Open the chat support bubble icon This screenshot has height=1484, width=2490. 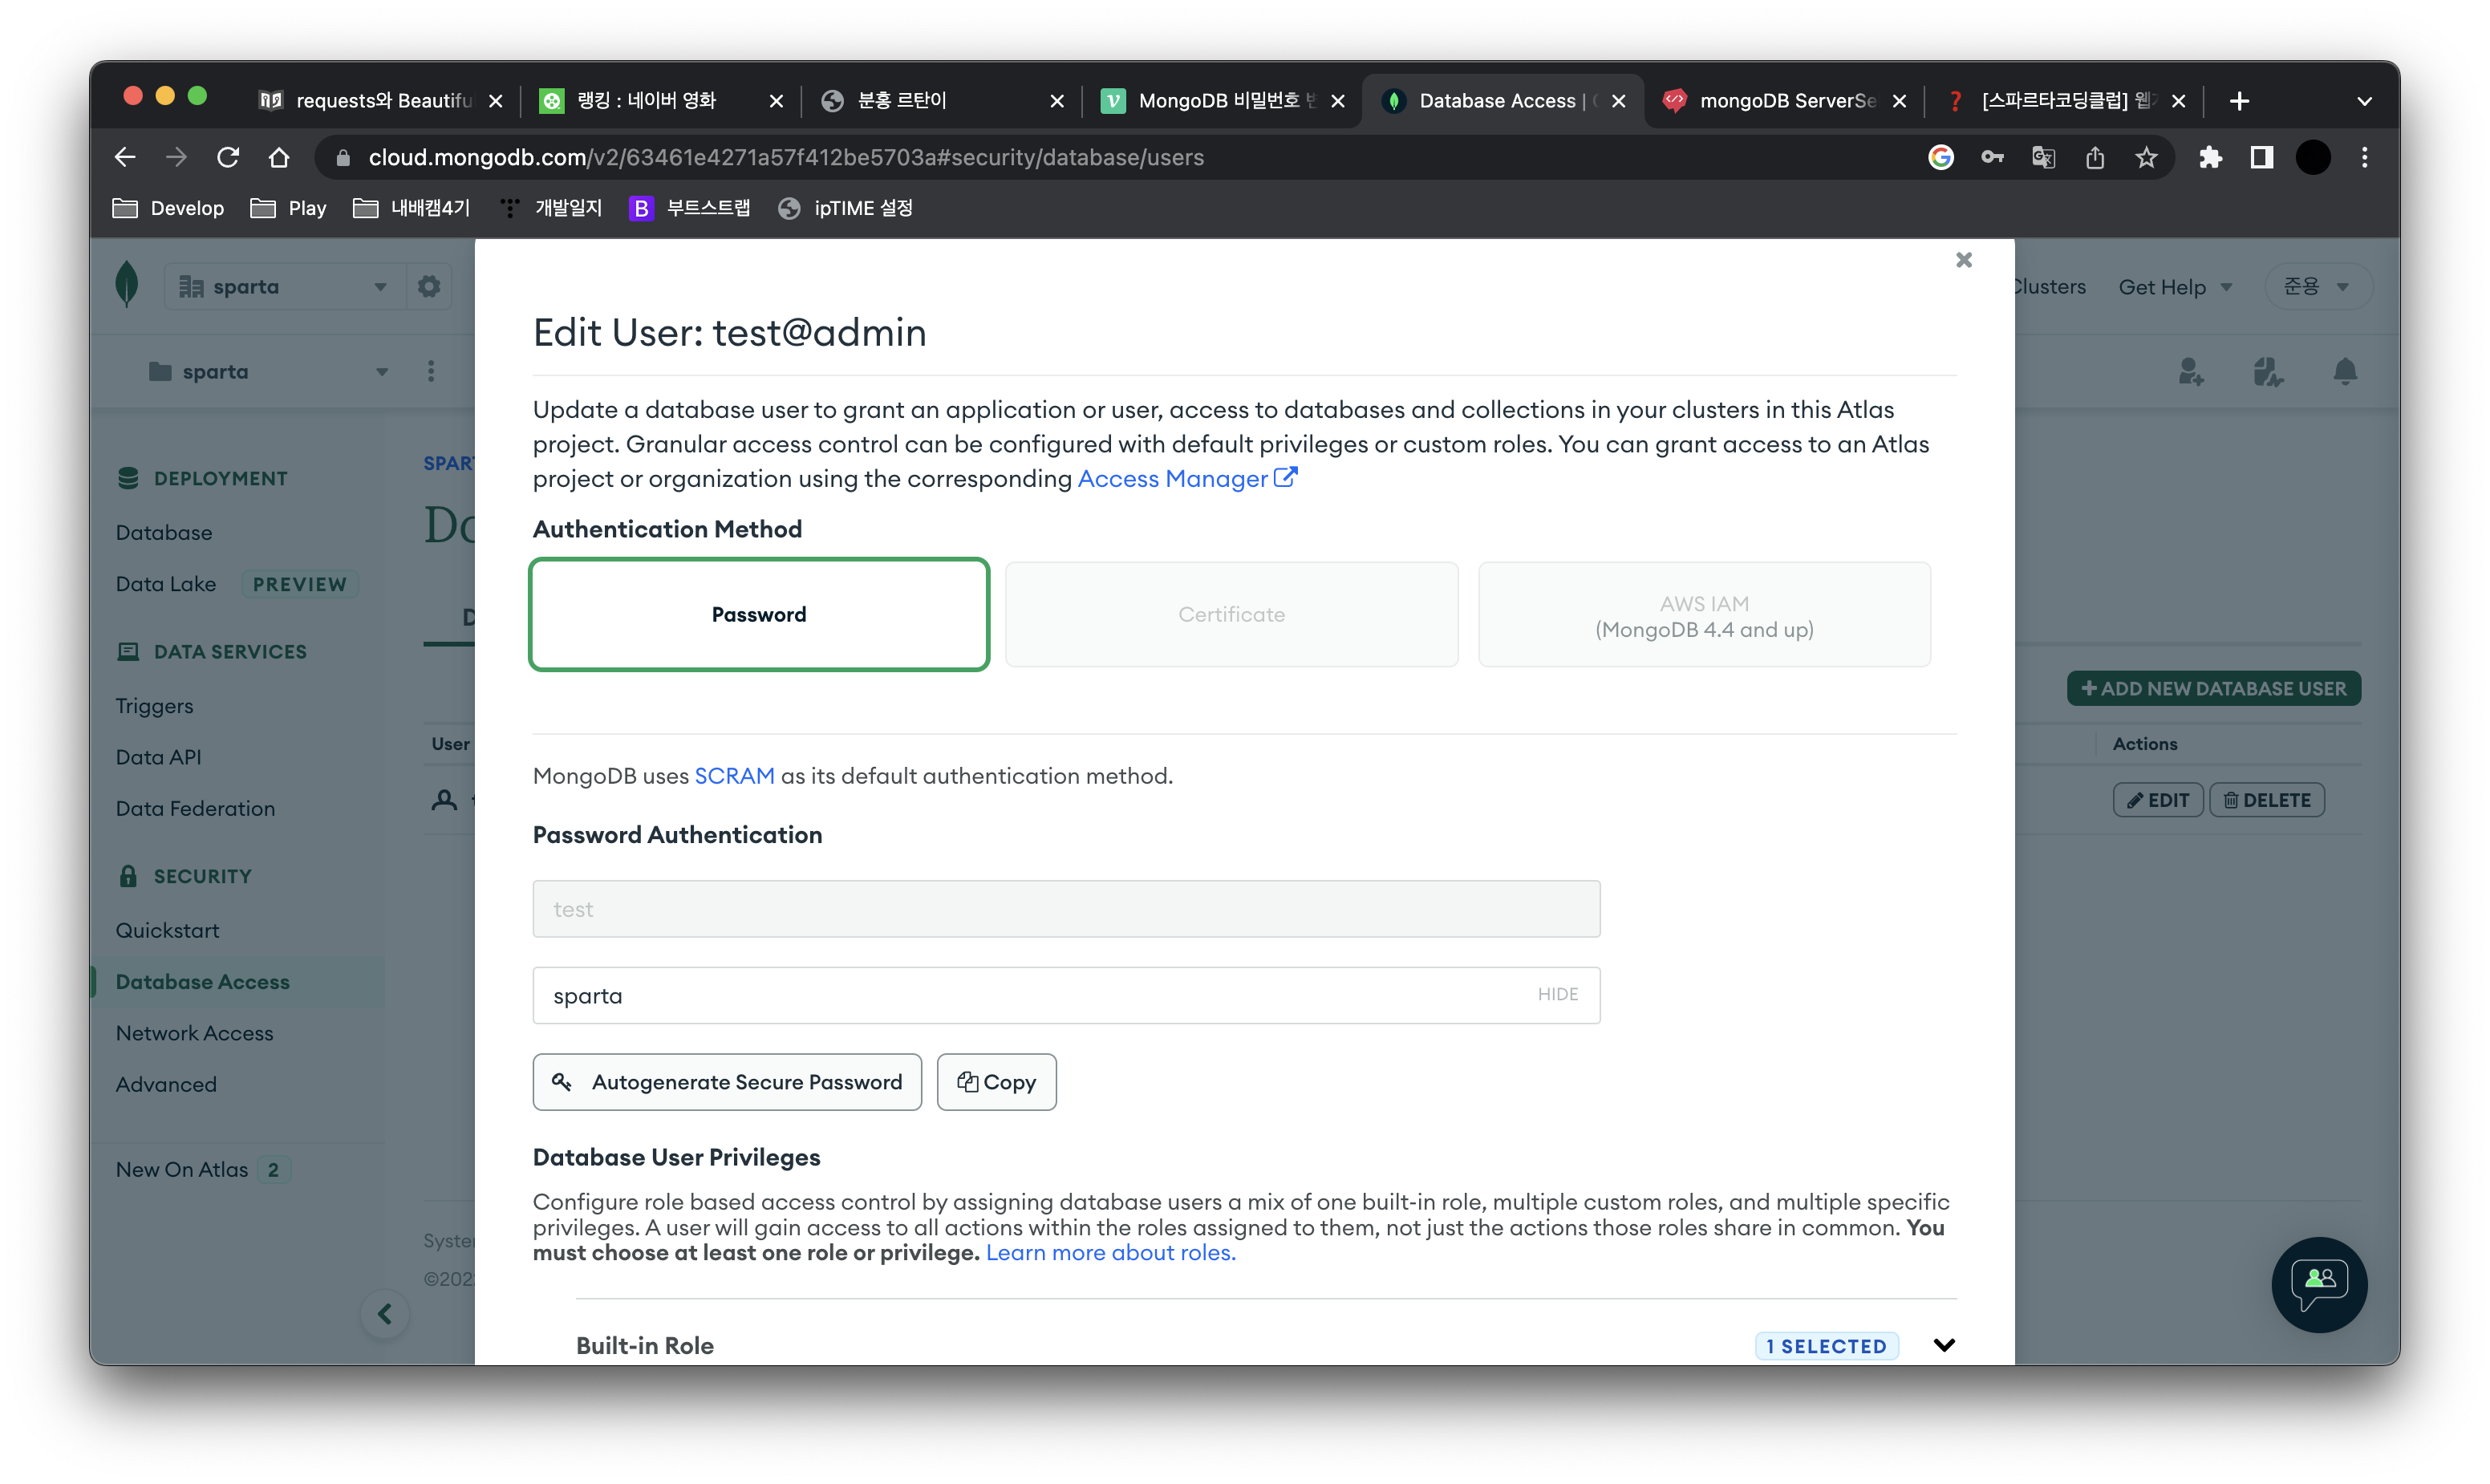pyautogui.click(x=2319, y=1285)
